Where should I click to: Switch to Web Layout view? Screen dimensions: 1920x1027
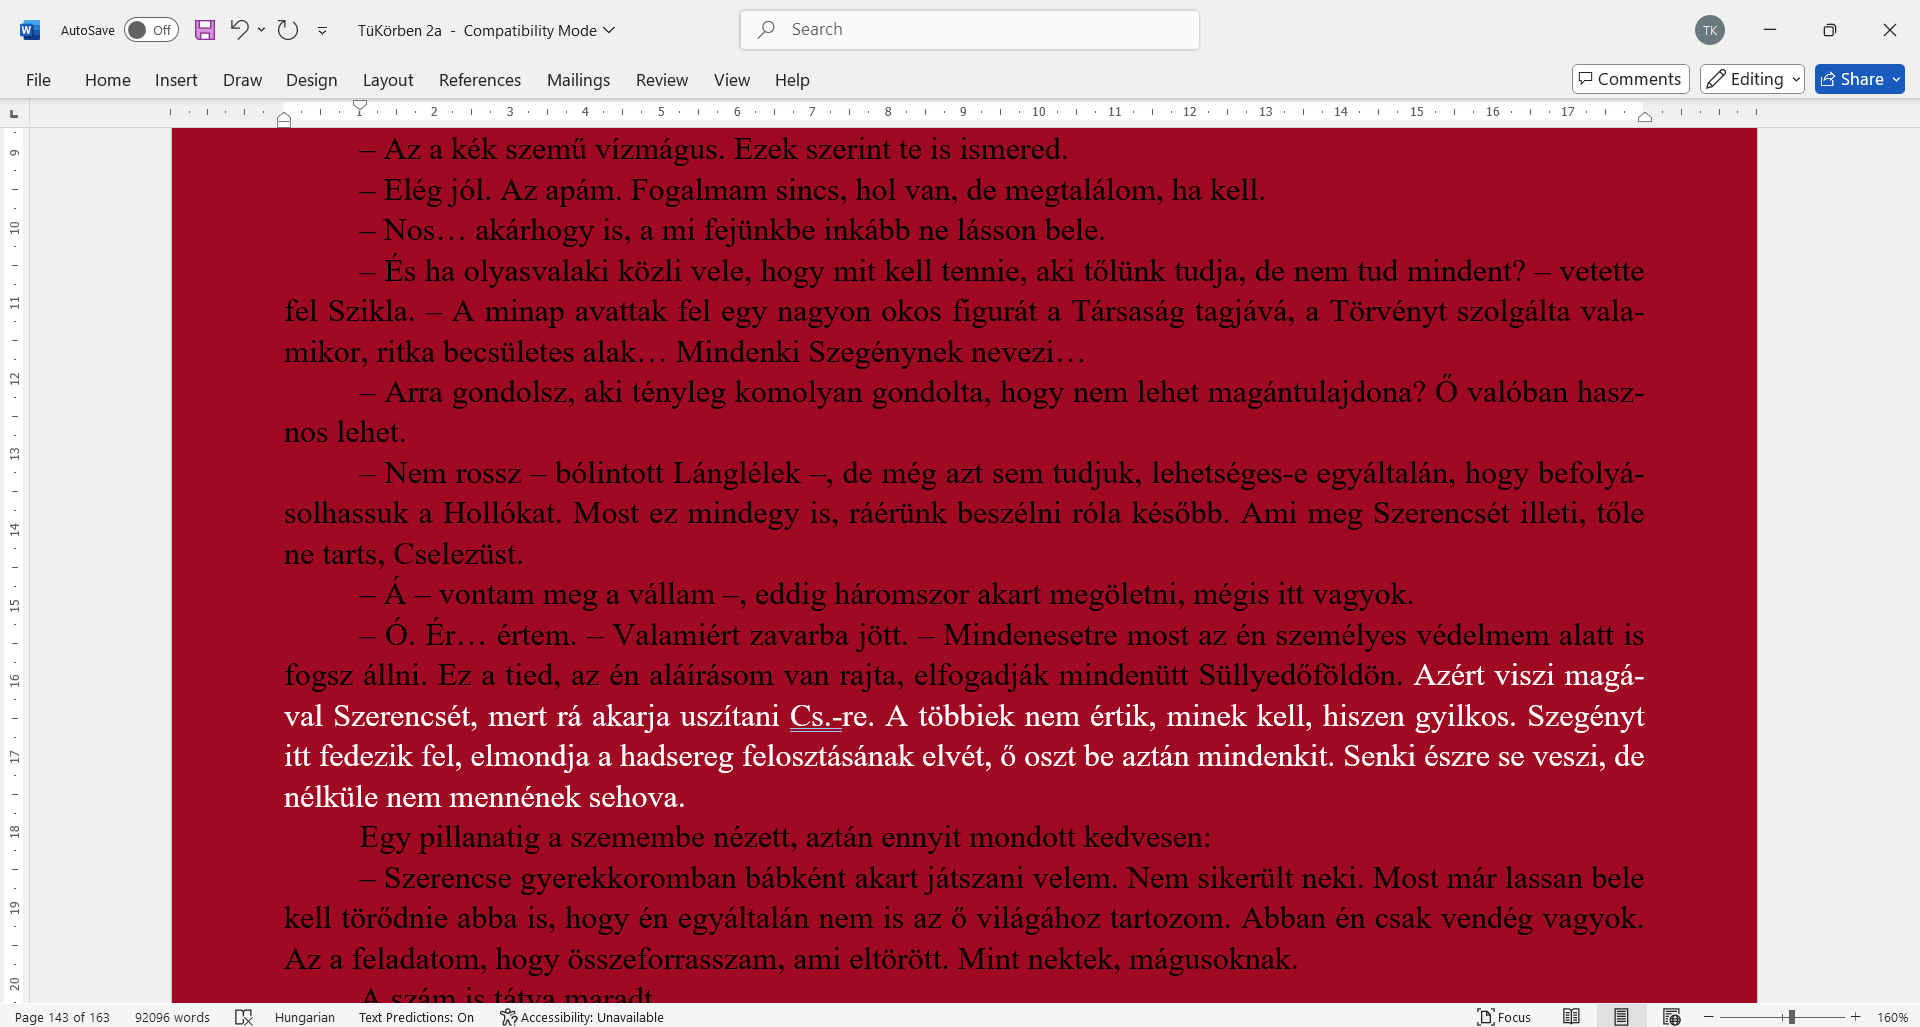[x=1671, y=1017]
